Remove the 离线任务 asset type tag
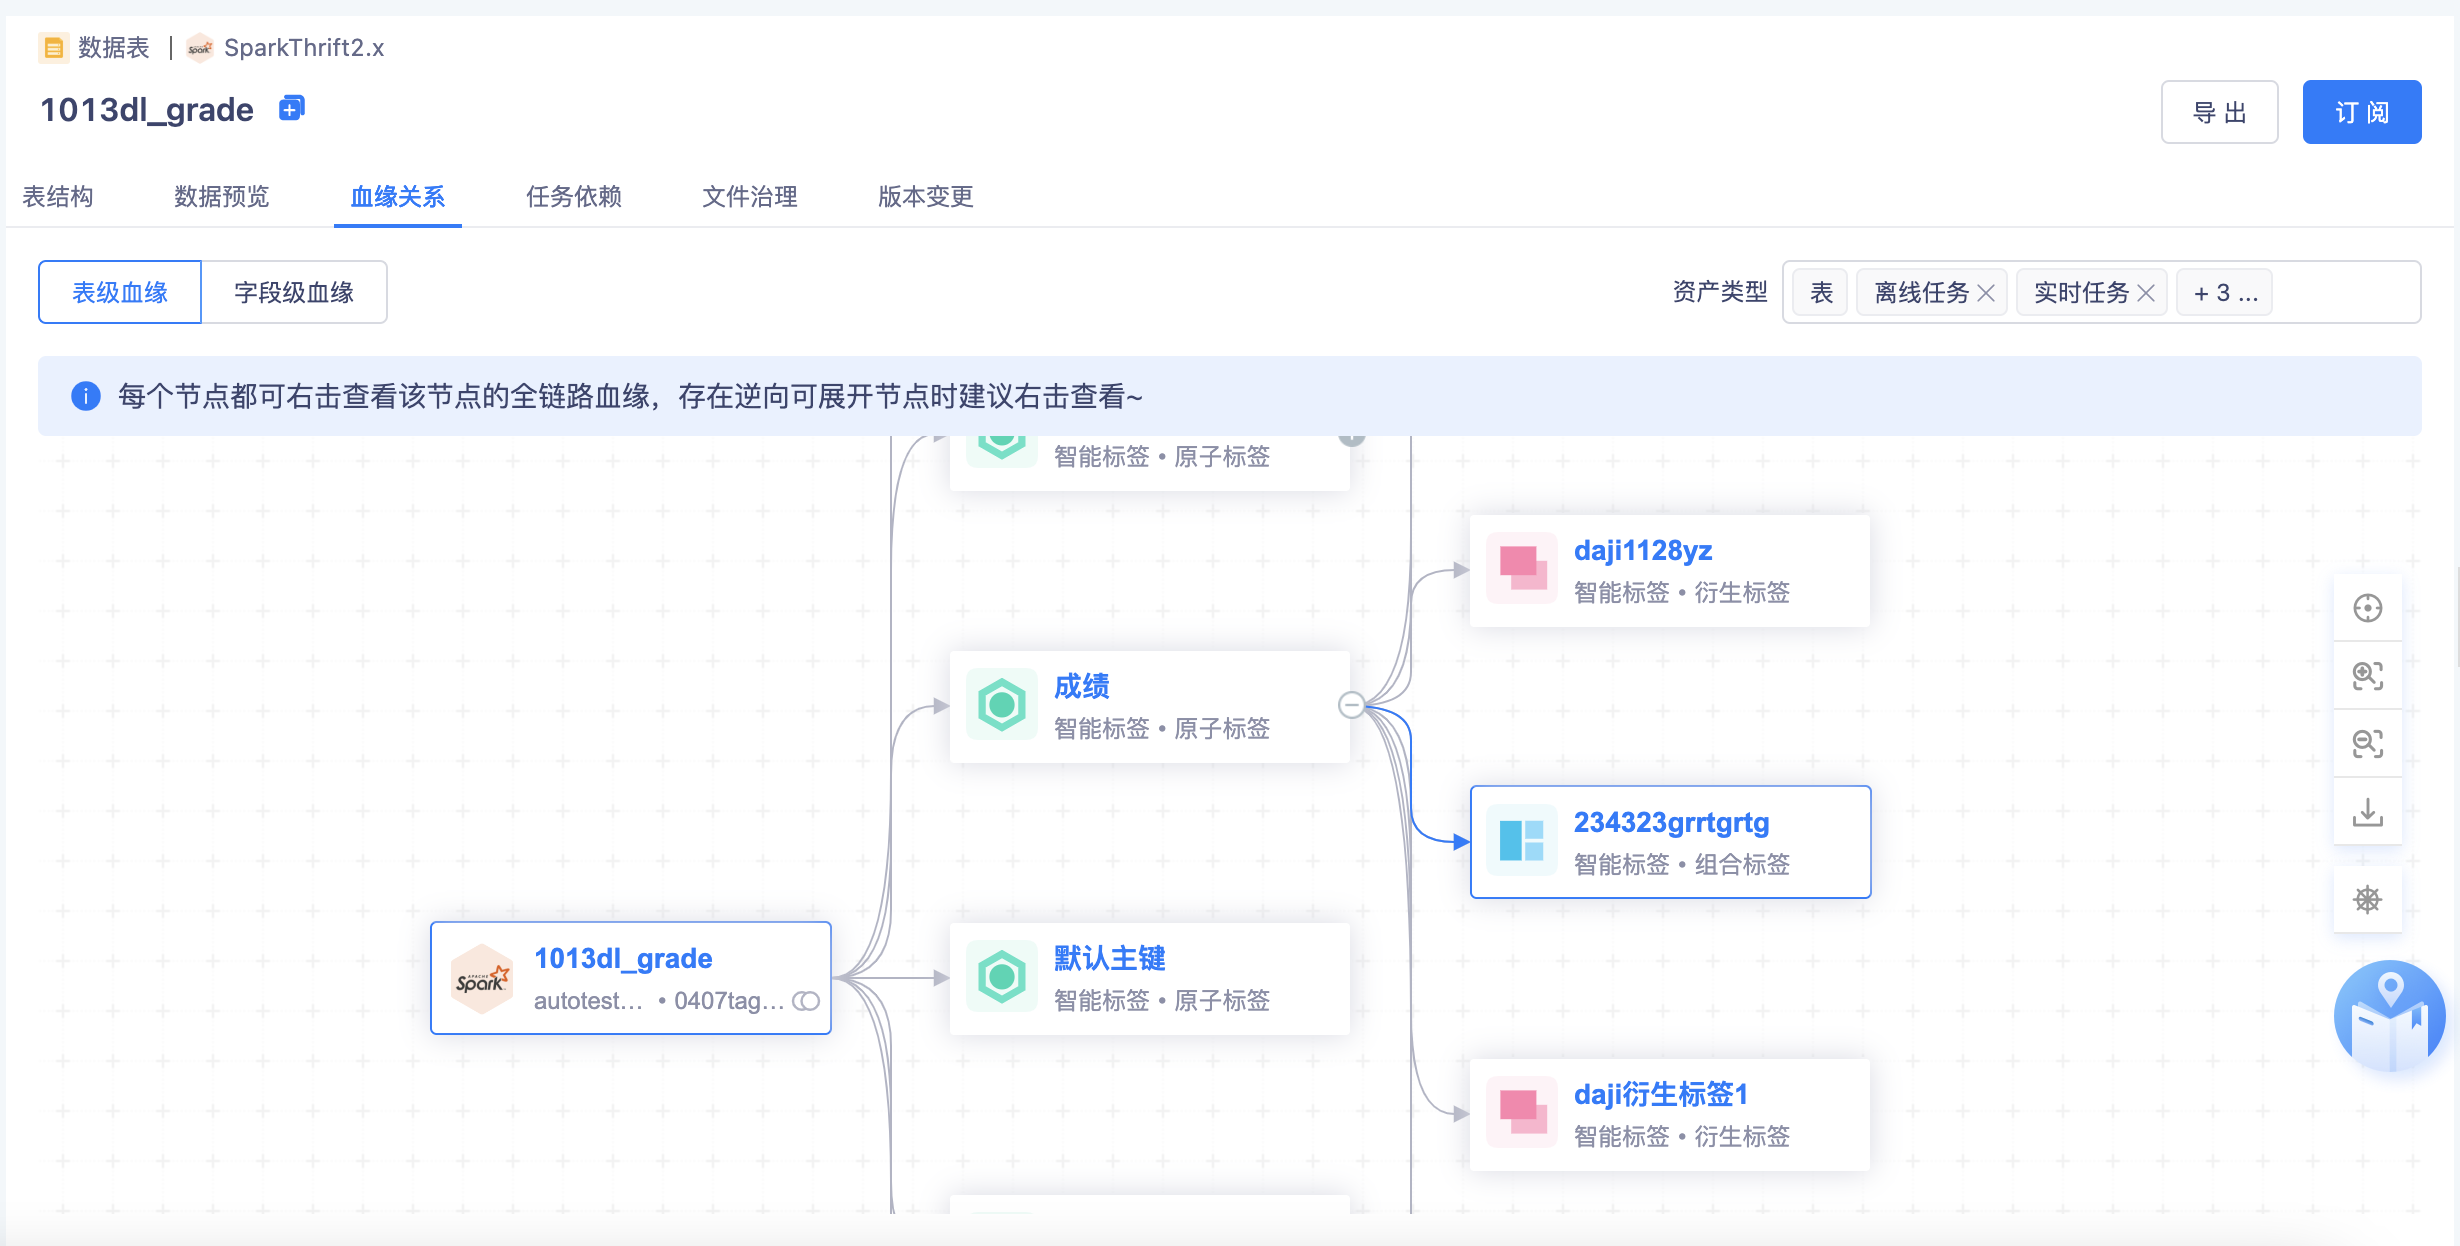 pos(1986,293)
